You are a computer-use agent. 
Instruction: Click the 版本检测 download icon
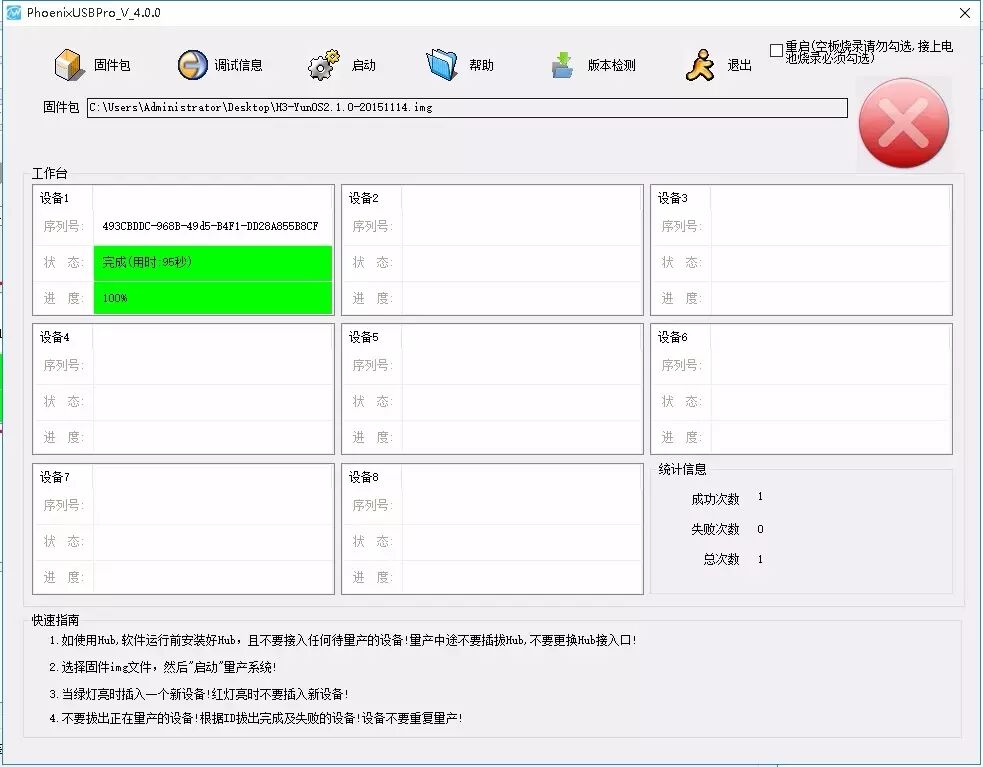(x=563, y=65)
